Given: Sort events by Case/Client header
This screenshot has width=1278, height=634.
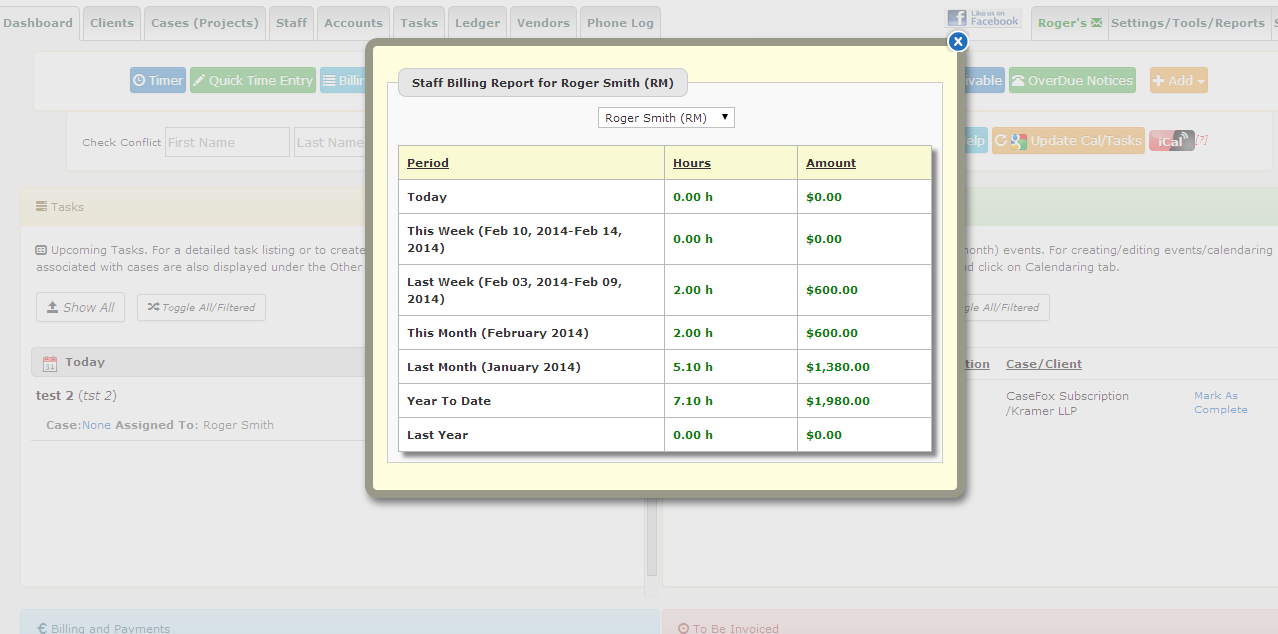Looking at the screenshot, I should click(x=1044, y=364).
